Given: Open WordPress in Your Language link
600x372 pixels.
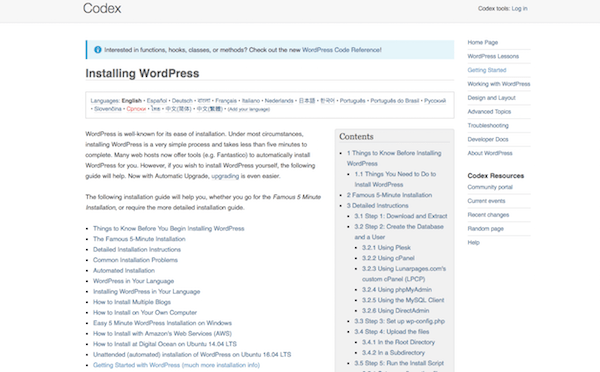Looking at the screenshot, I should click(134, 281).
